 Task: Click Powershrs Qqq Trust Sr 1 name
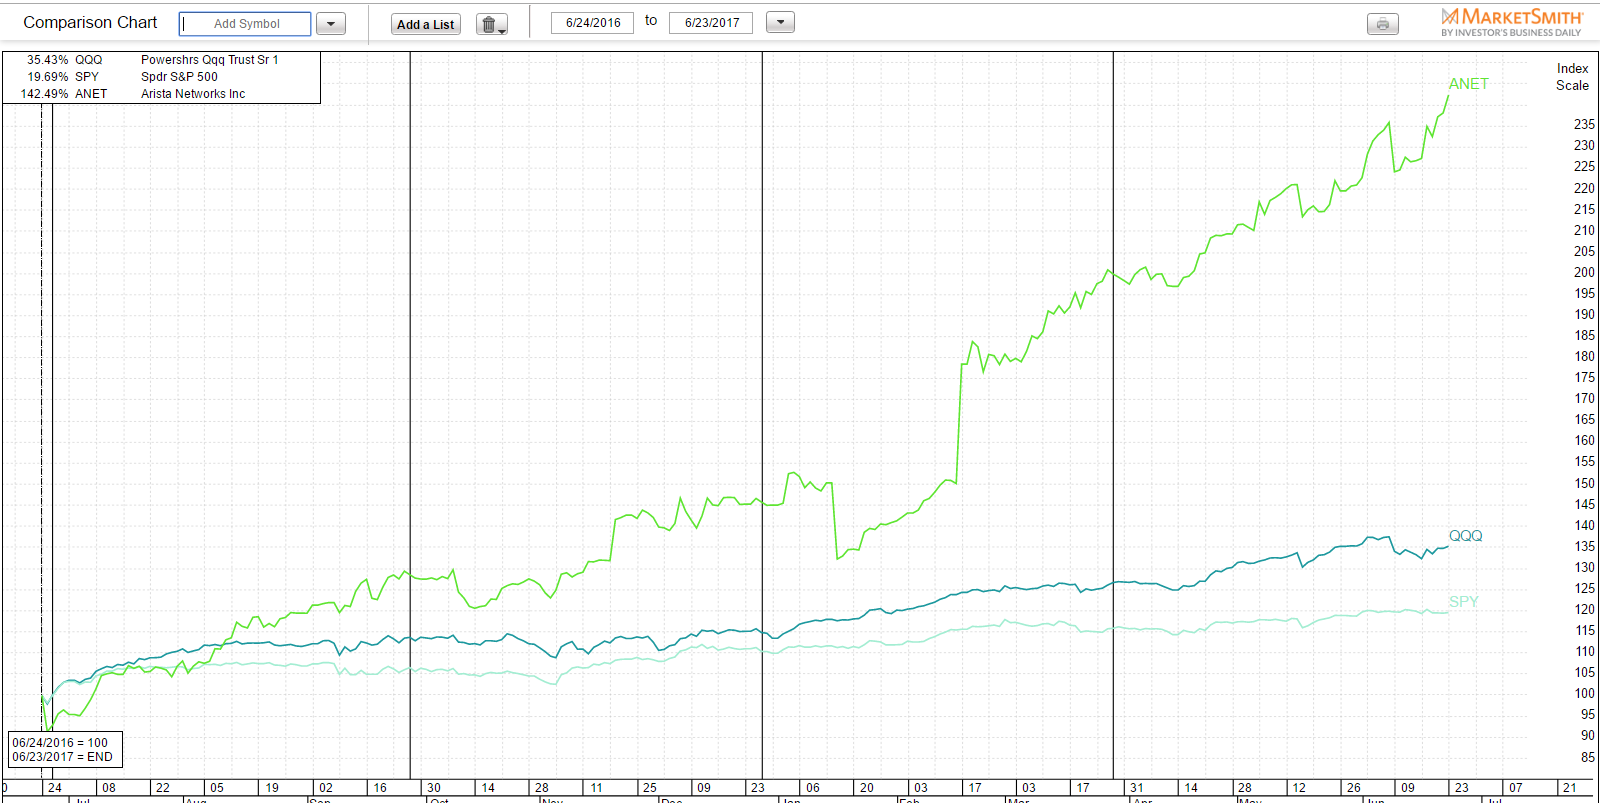pos(210,60)
